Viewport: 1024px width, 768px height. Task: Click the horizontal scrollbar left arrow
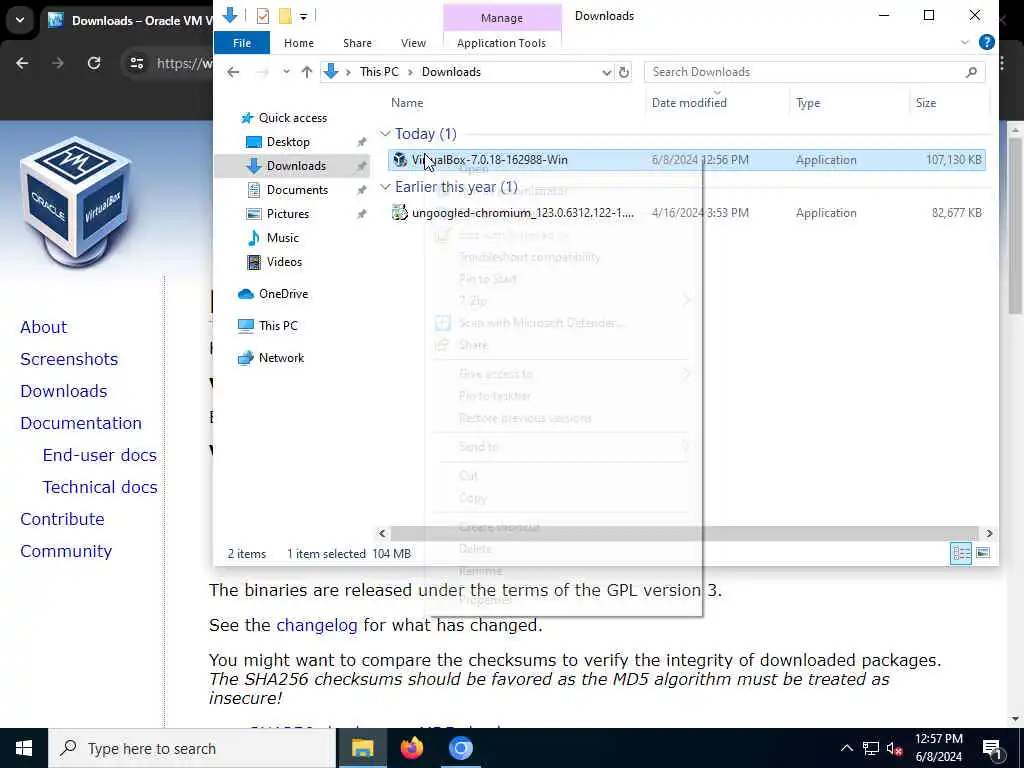[x=382, y=534]
